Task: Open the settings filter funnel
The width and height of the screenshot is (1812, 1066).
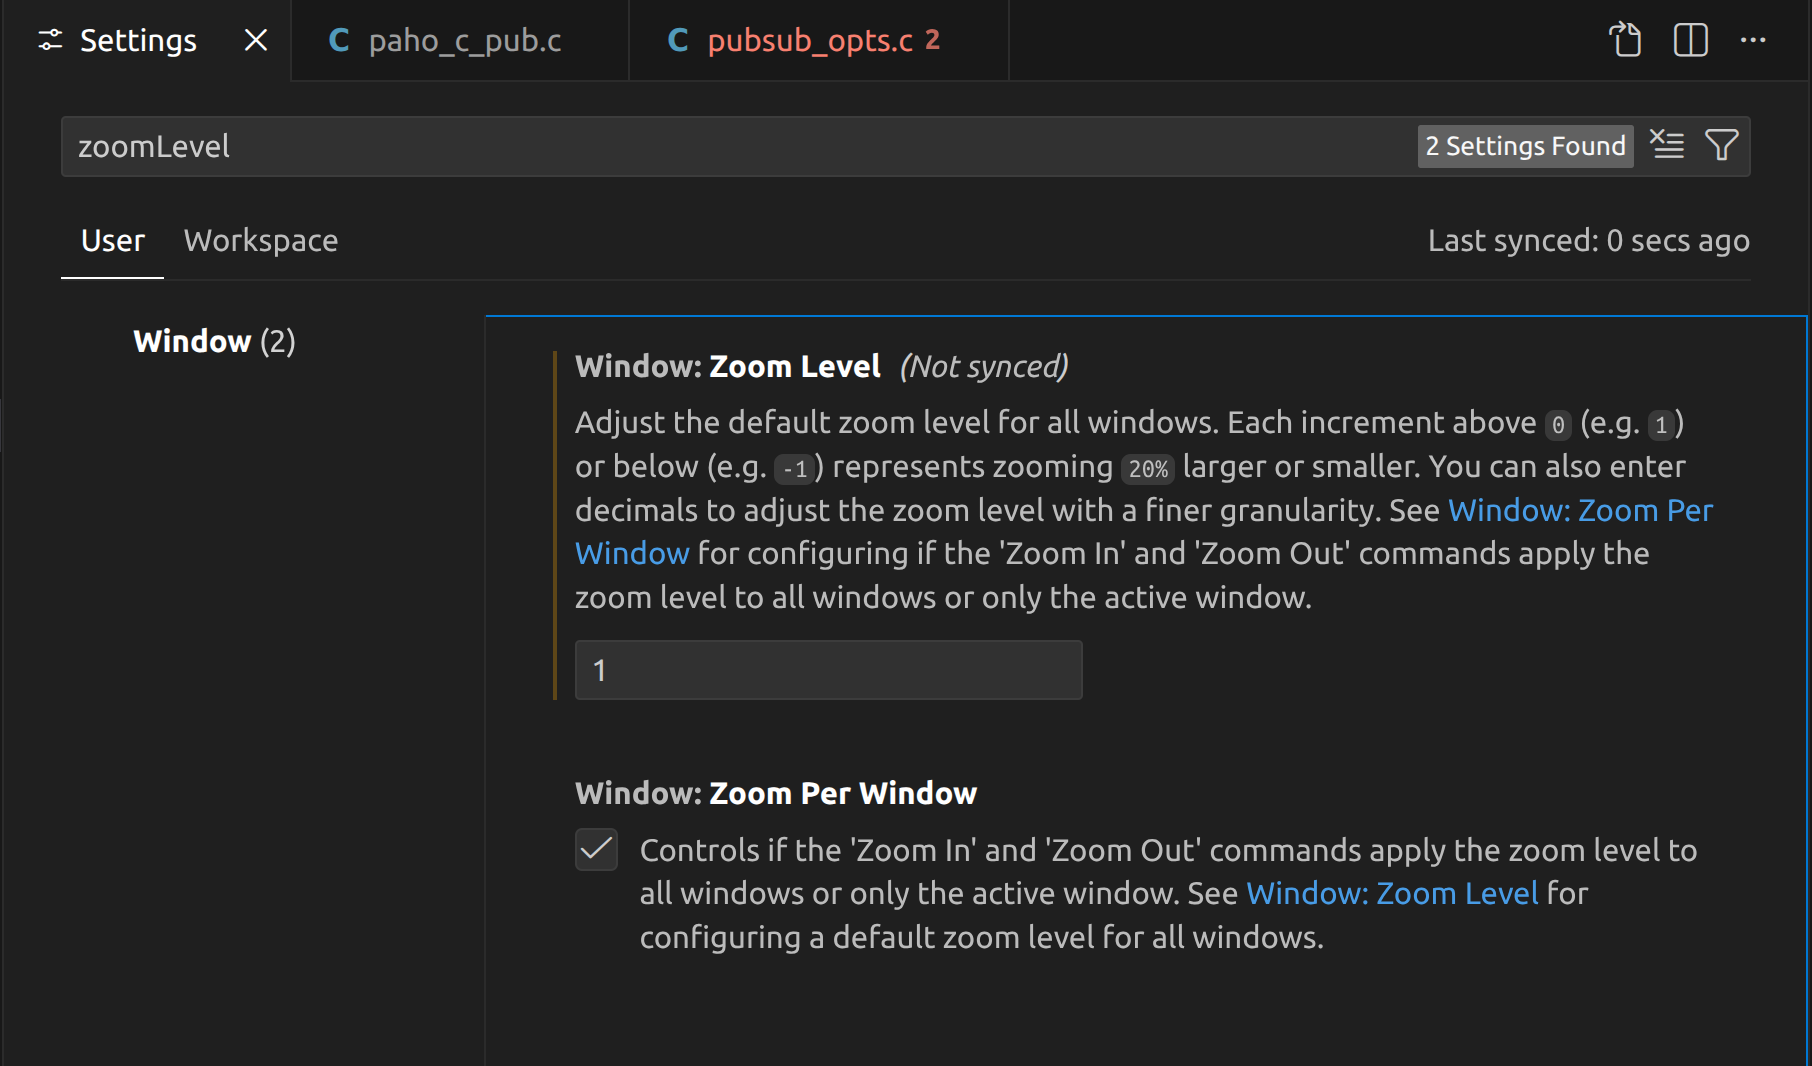Action: 1722,146
